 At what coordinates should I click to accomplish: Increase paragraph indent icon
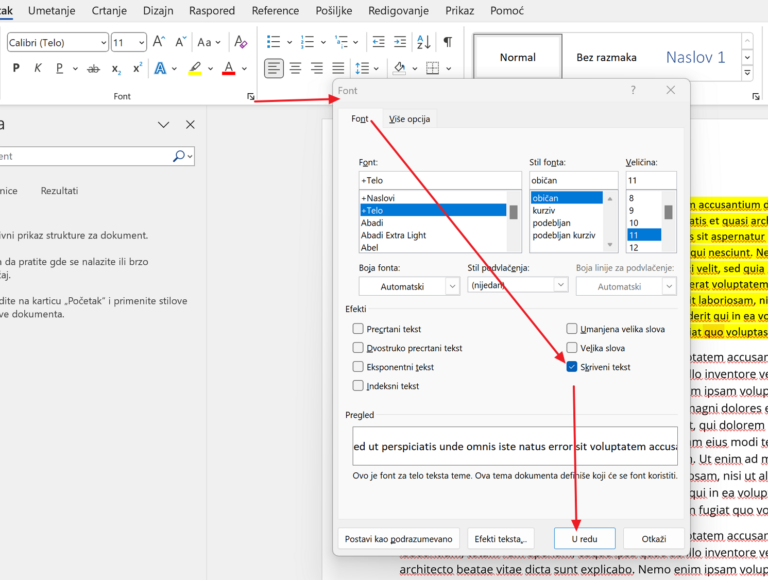coord(400,42)
